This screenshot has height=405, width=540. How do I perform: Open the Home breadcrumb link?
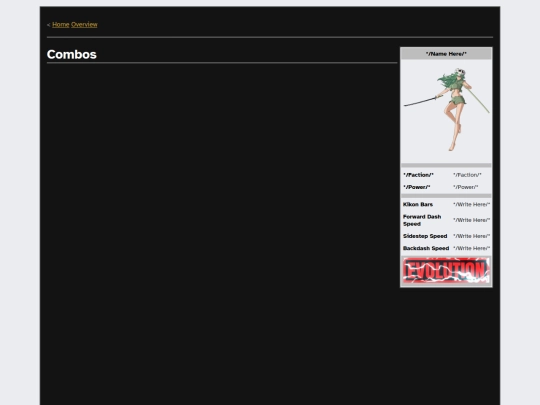pos(61,24)
